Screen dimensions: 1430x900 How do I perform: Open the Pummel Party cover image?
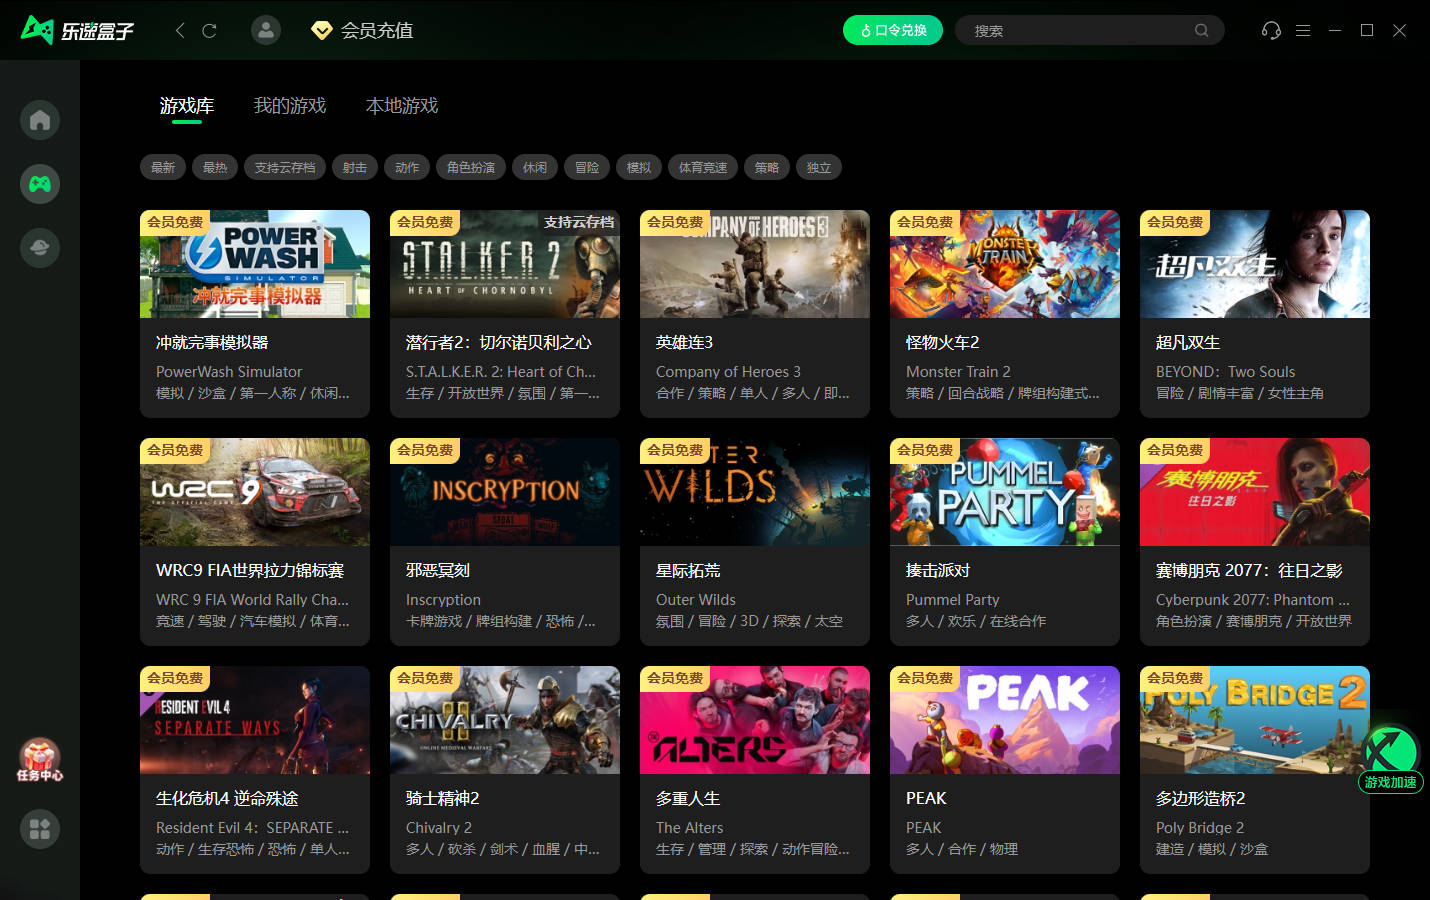click(x=1005, y=492)
